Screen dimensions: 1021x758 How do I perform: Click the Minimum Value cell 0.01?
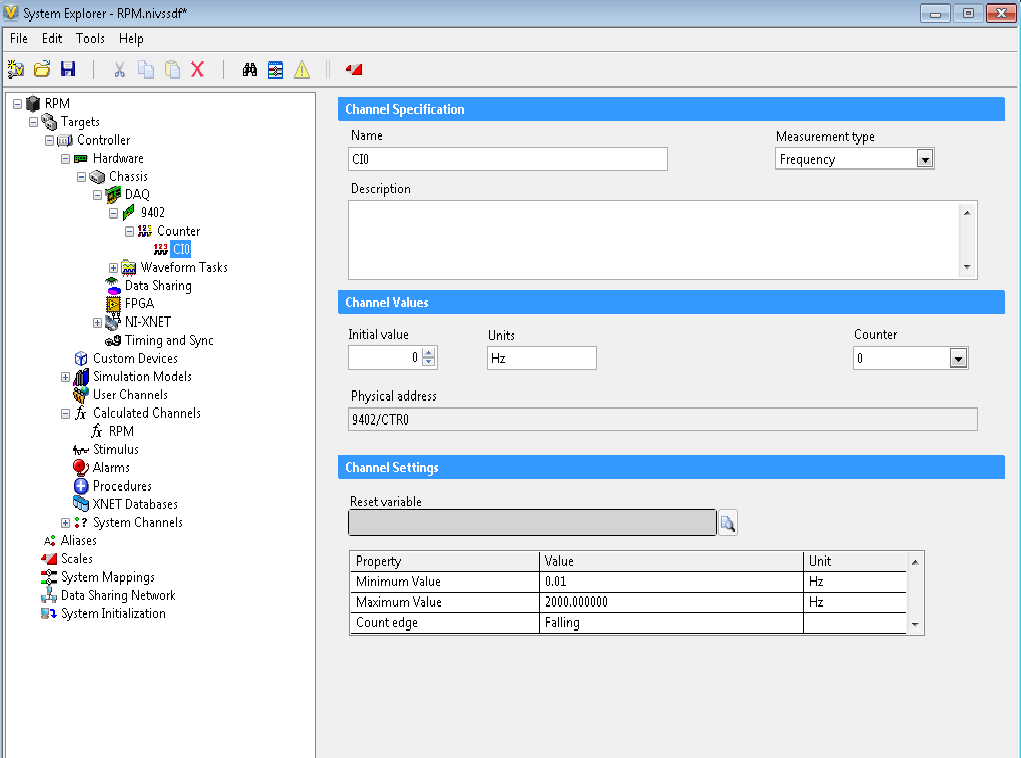coord(671,582)
